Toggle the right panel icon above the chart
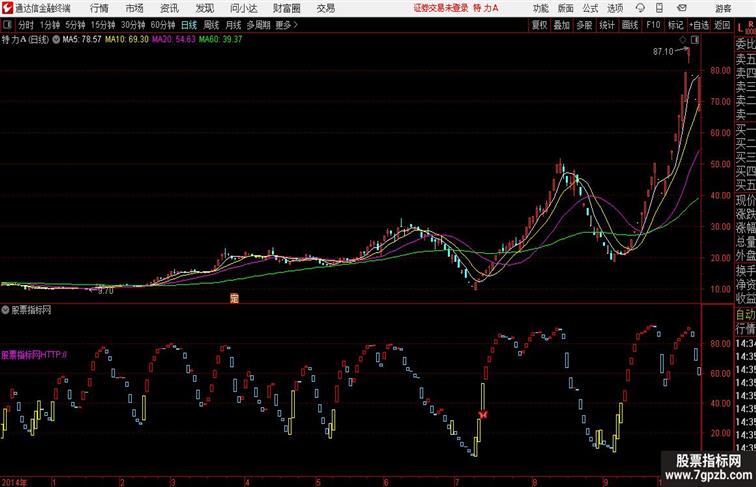 coord(695,40)
